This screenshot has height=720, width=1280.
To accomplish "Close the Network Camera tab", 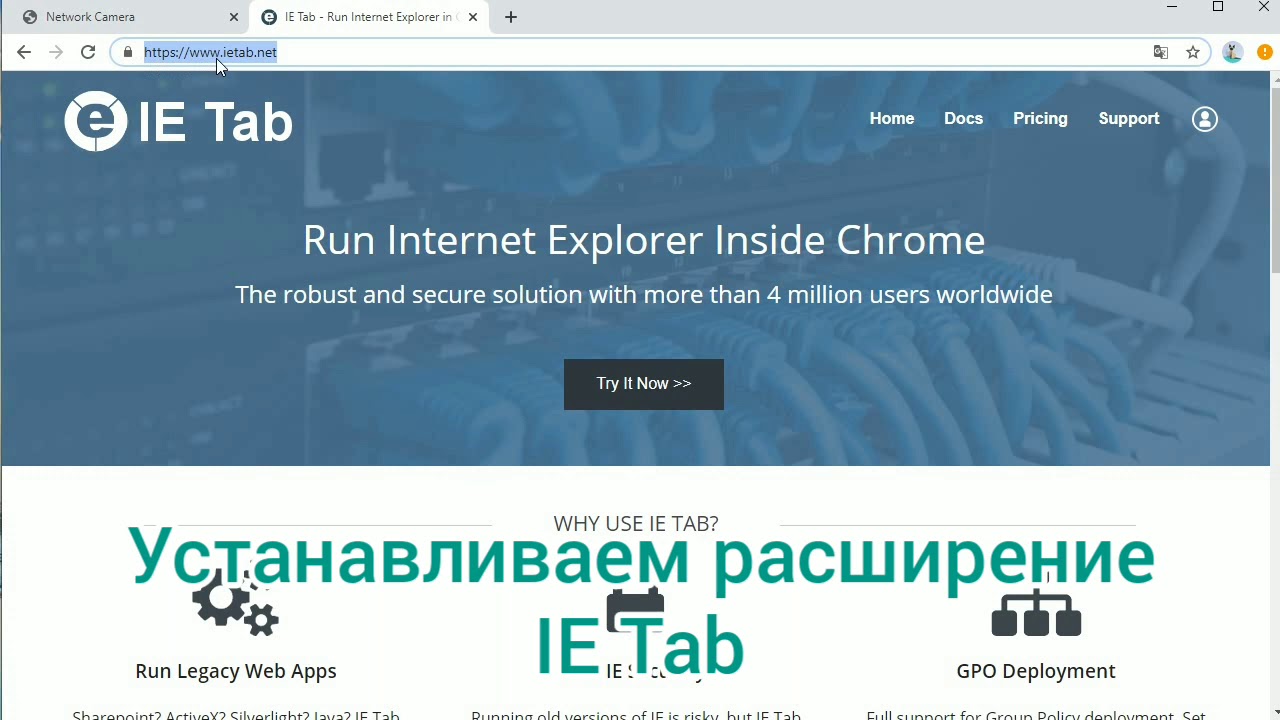I will click(x=234, y=17).
